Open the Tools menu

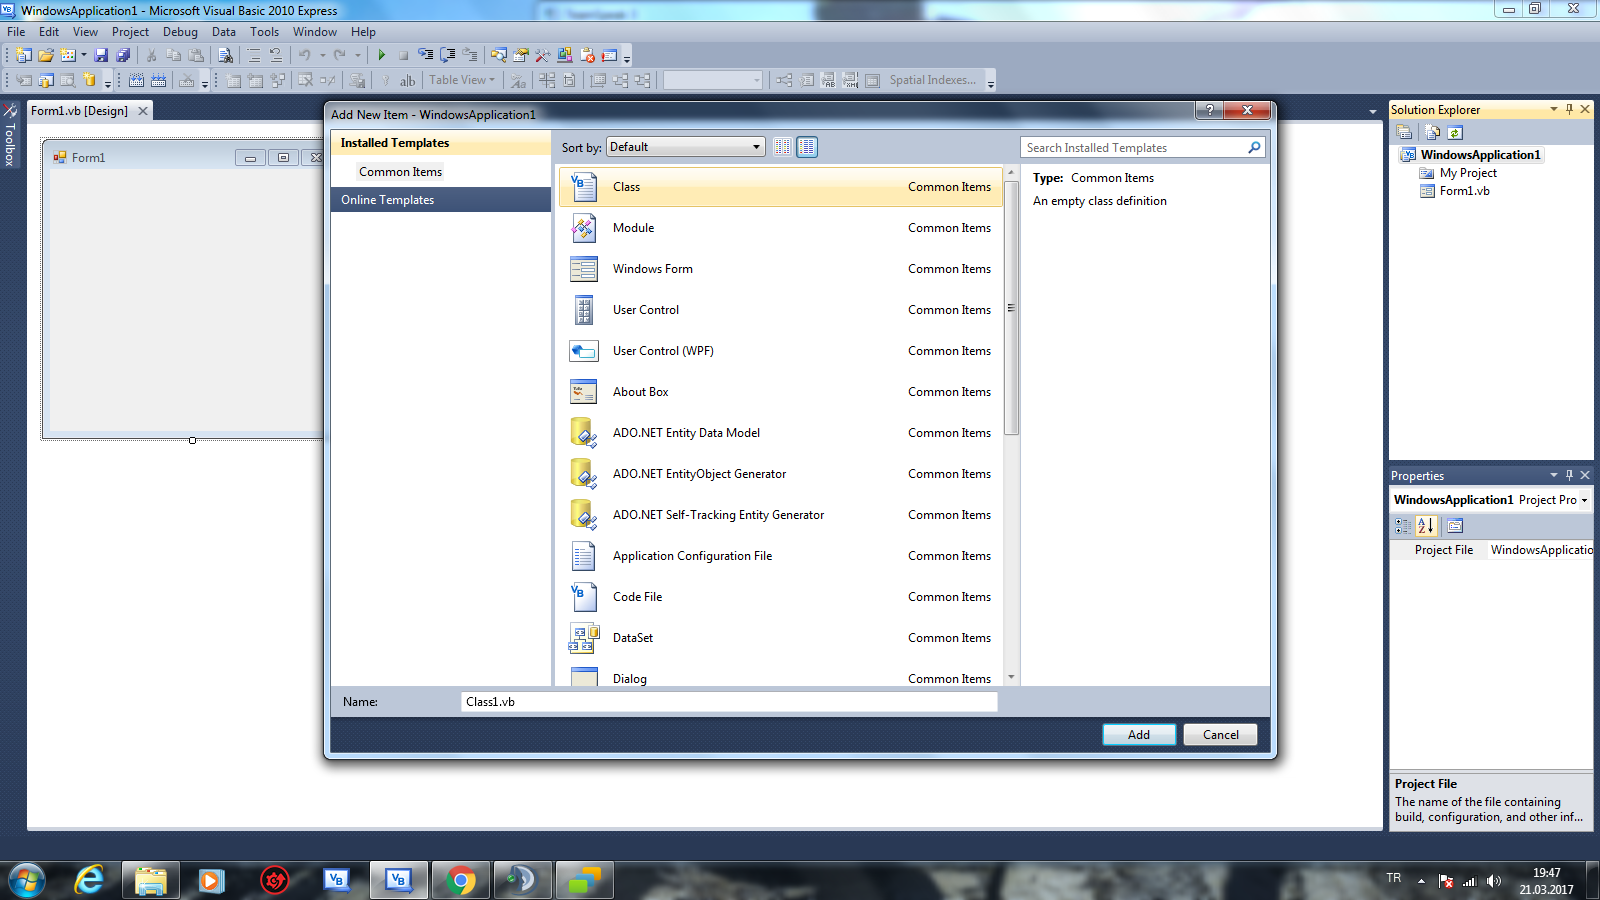[265, 32]
